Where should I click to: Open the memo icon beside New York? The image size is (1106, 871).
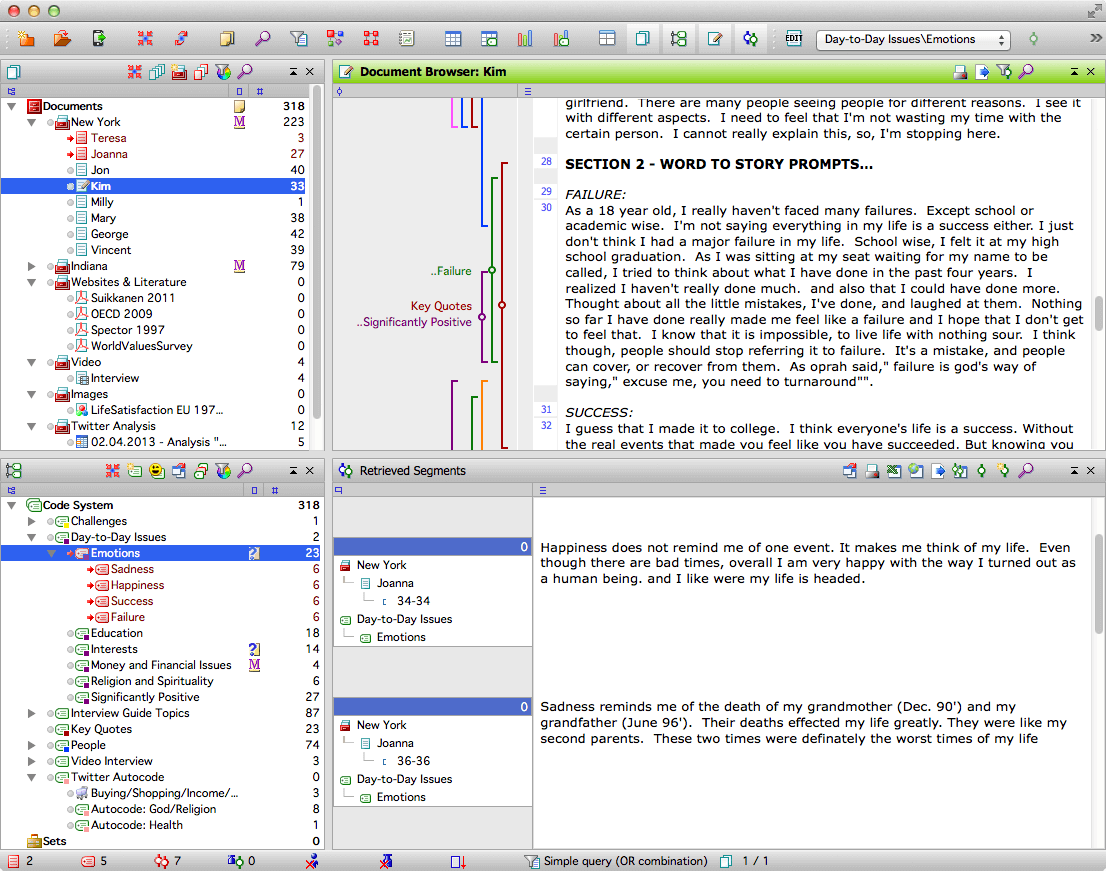240,122
